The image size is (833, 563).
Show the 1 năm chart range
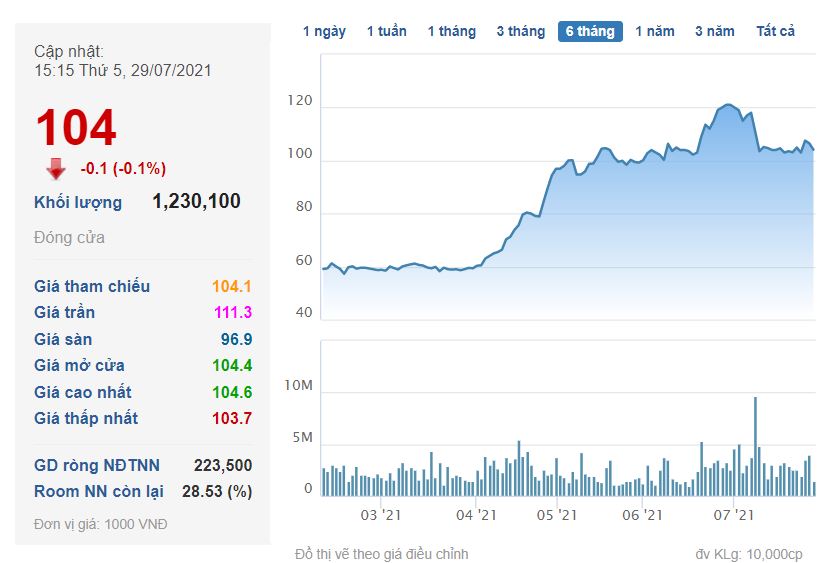[654, 31]
